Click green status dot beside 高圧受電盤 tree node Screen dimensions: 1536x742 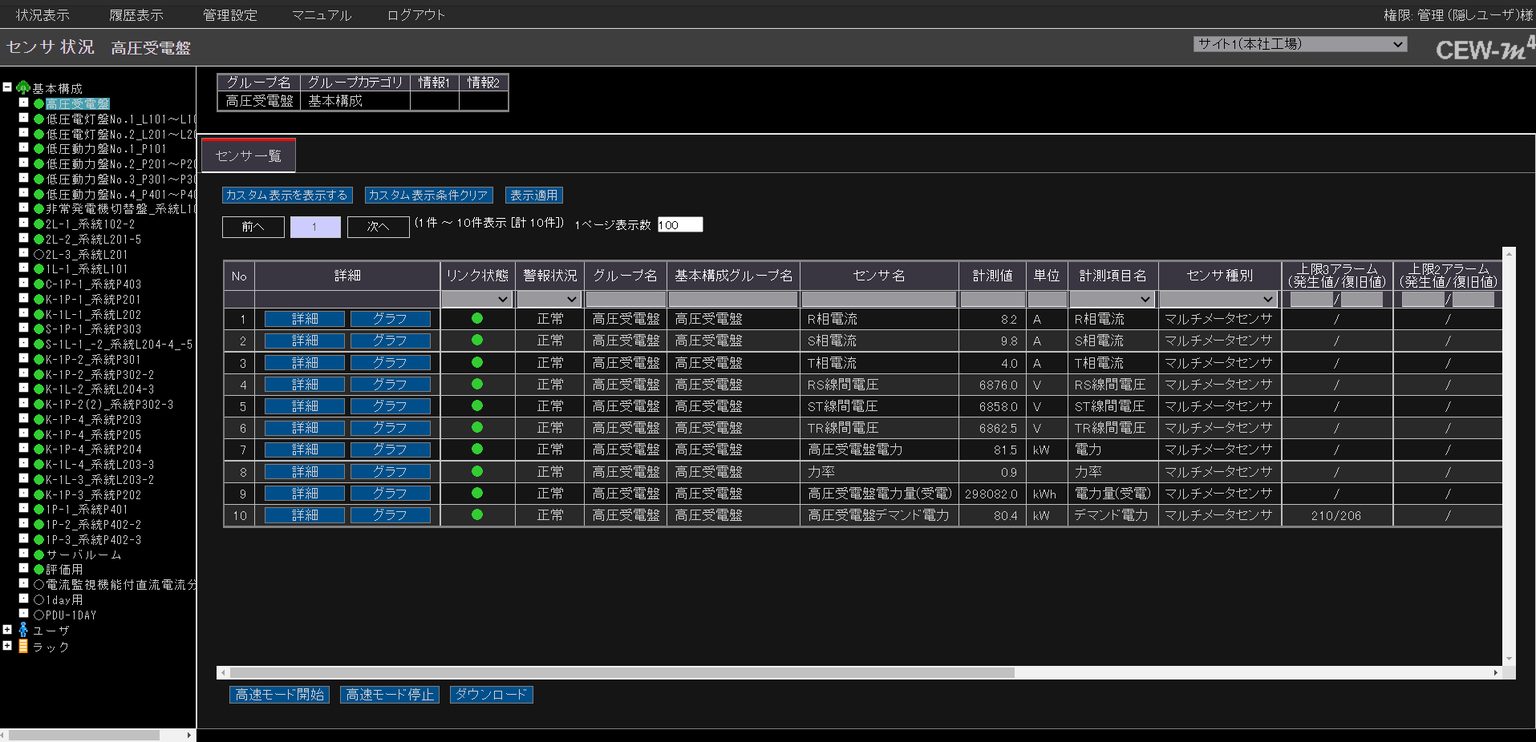39,104
